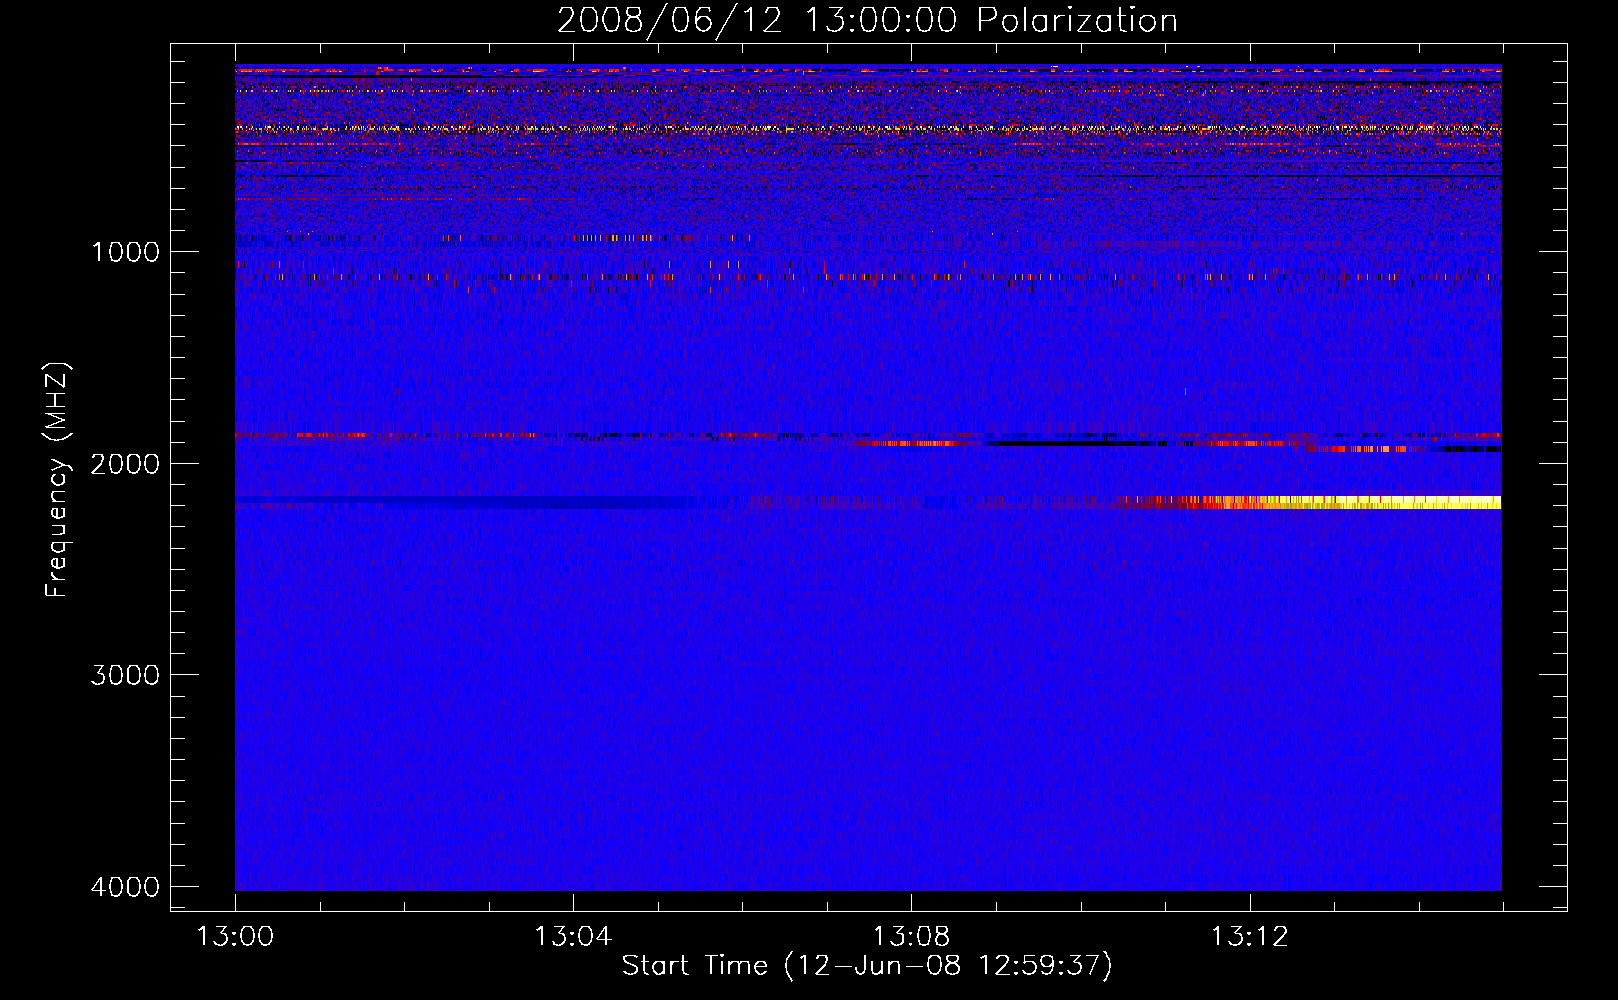Click the 13:12 time tick label
This screenshot has width=1618, height=1000.
[1249, 937]
